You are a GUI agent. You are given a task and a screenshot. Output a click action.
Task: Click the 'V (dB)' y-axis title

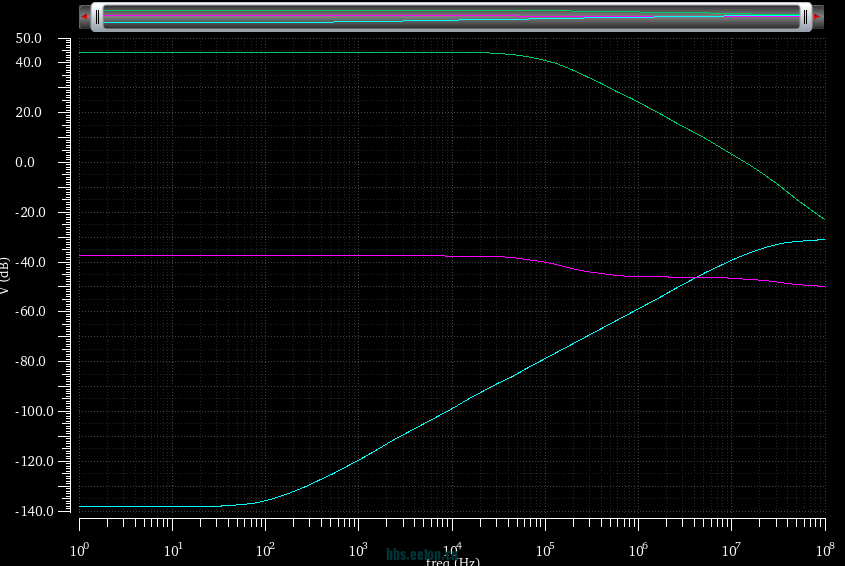coord(5,275)
